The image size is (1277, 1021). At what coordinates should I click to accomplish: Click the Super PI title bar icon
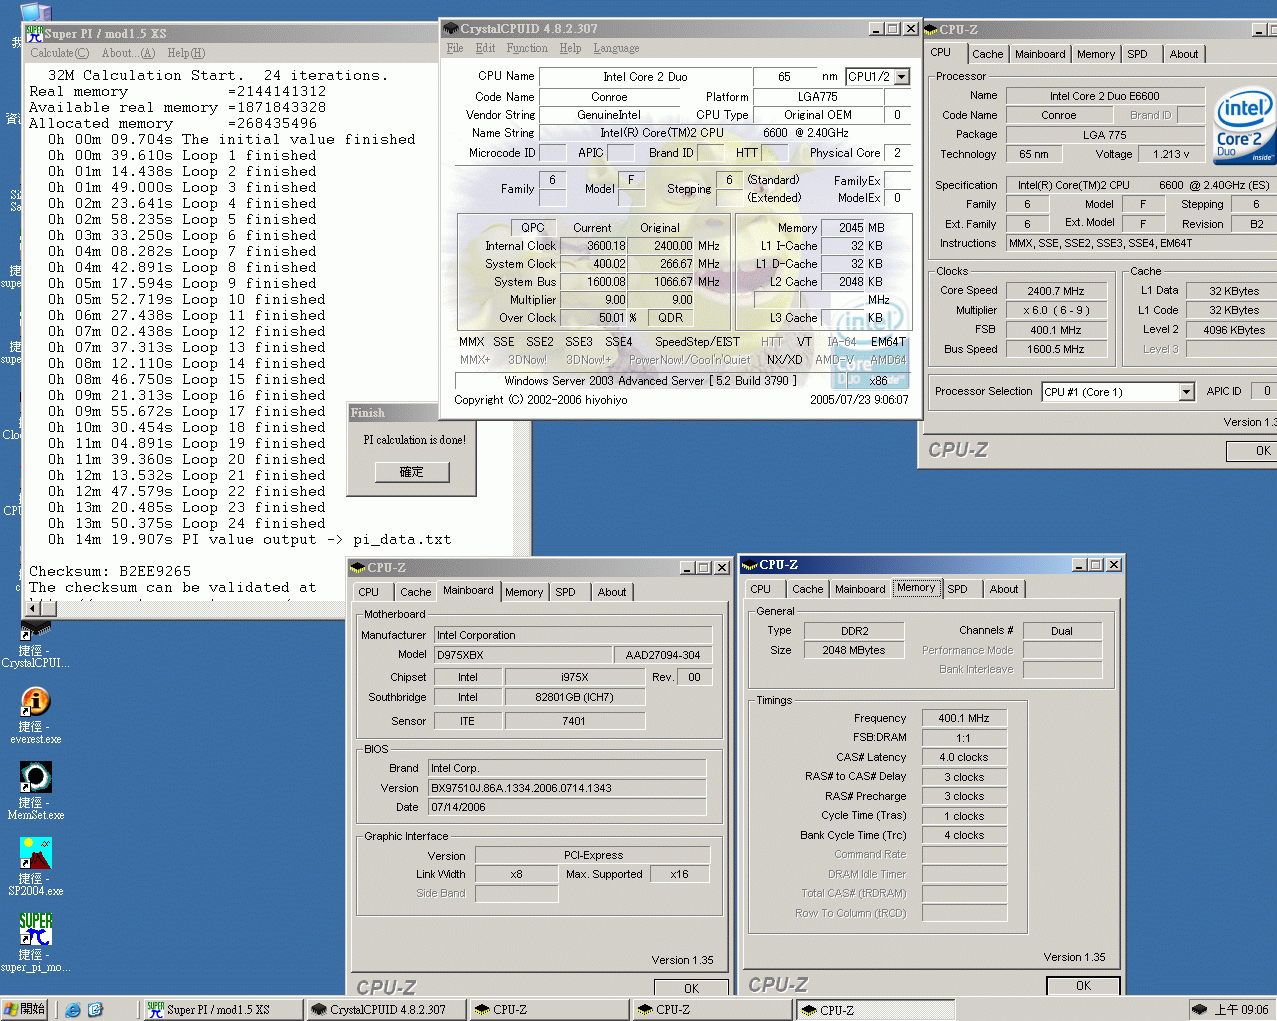34,33
